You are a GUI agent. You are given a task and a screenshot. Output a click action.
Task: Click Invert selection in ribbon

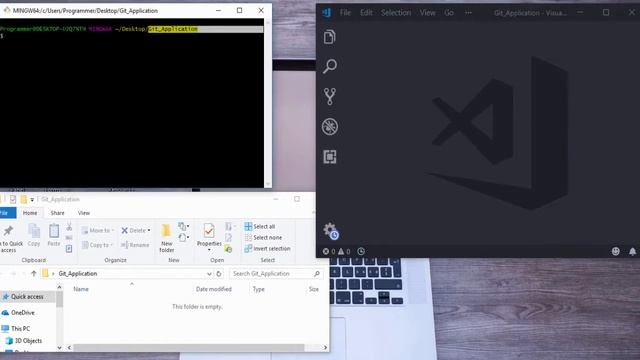click(x=267, y=248)
